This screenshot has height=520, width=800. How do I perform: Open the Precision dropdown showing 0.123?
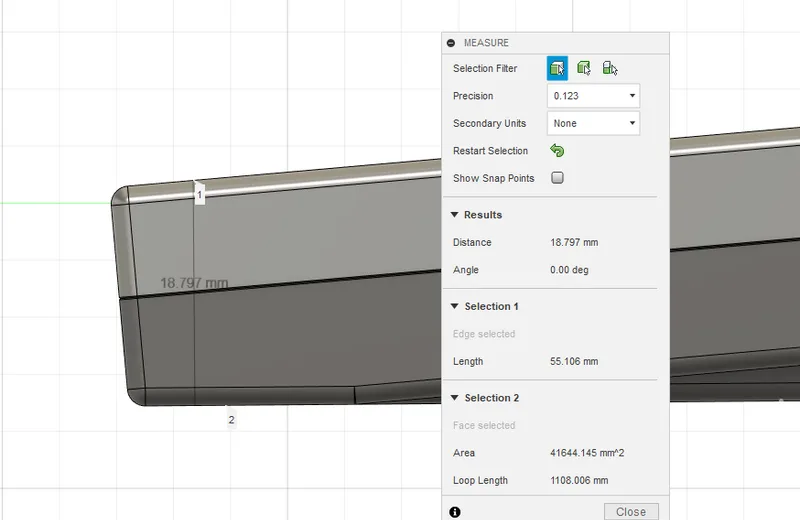(593, 96)
